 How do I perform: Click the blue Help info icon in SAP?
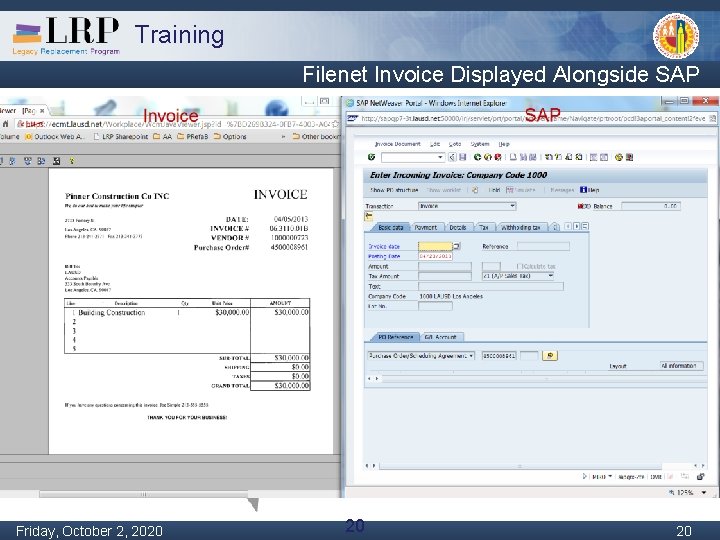[x=583, y=190]
